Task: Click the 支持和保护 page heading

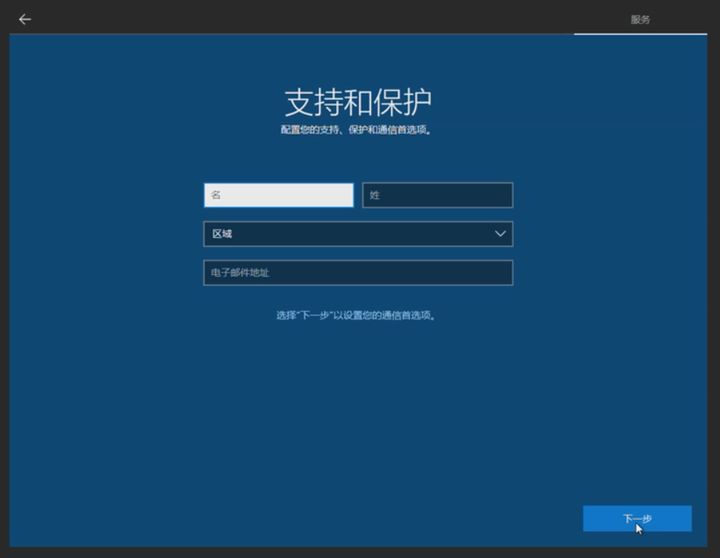Action: point(358,103)
